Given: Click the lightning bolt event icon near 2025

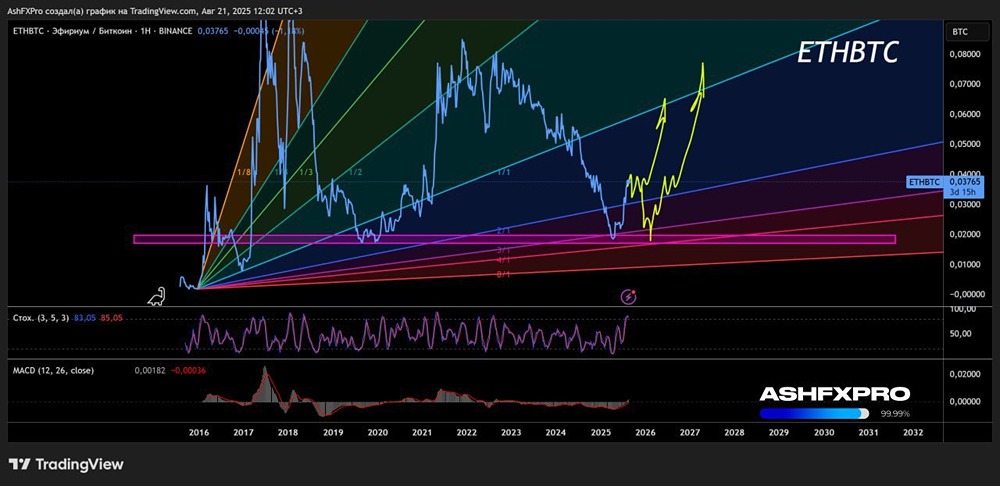Looking at the screenshot, I should click(630, 296).
